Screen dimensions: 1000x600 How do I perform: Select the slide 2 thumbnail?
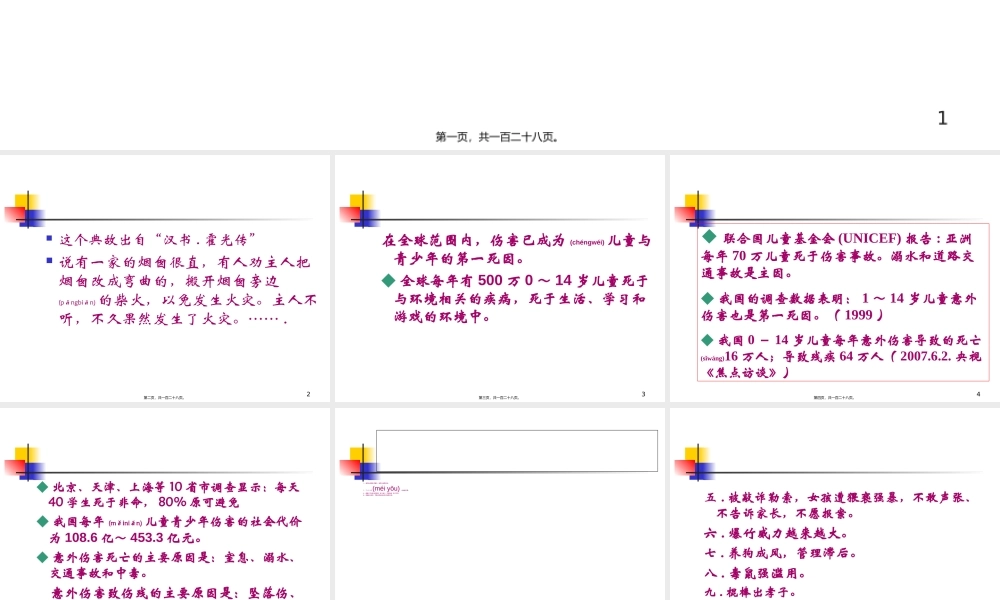point(498,280)
